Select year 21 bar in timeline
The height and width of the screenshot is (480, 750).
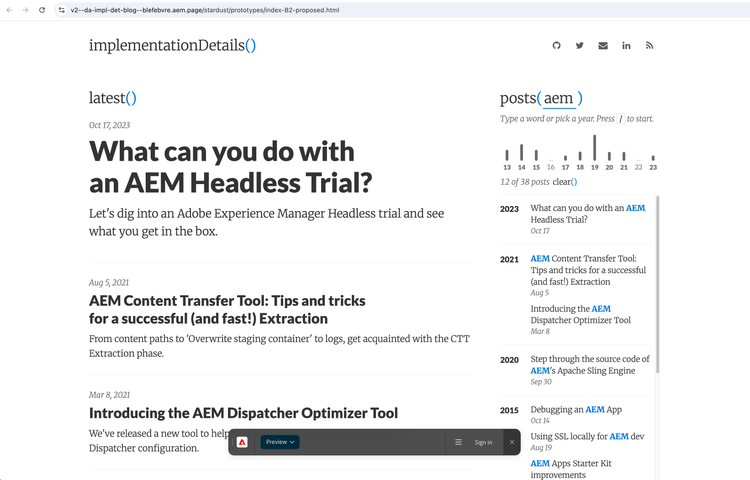tap(624, 156)
